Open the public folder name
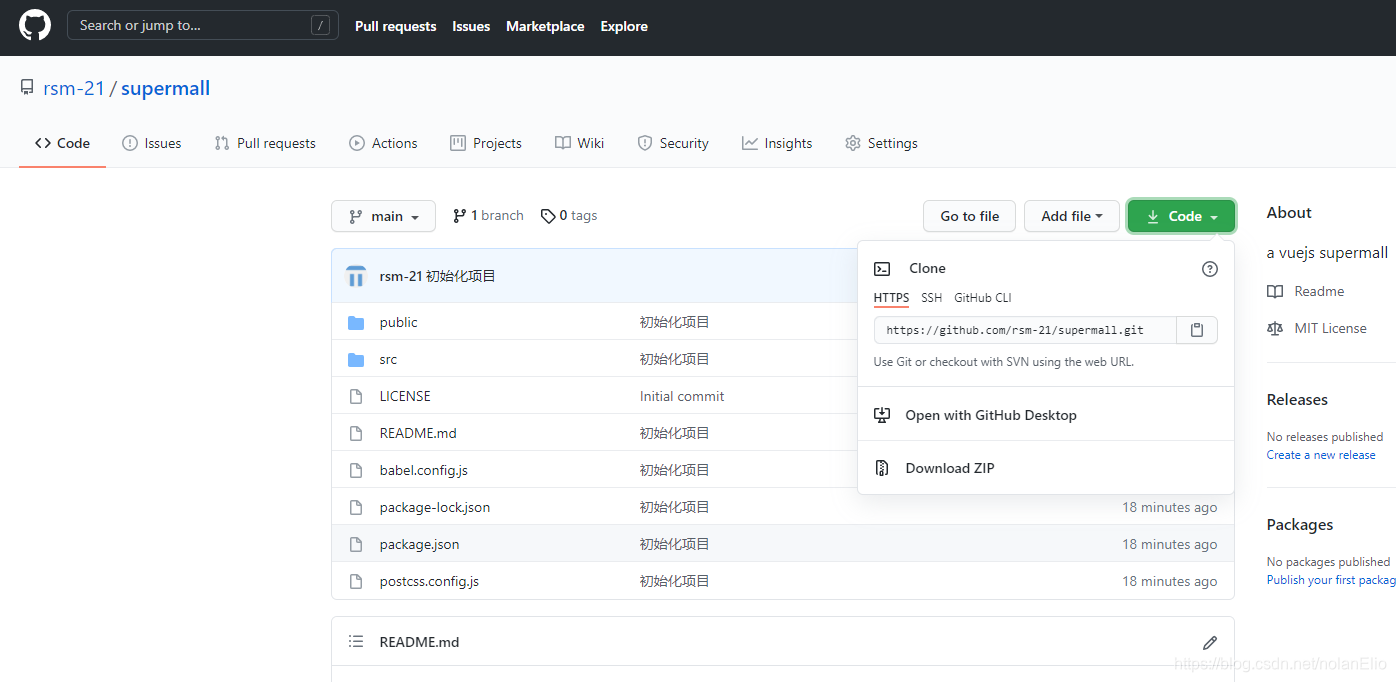The width and height of the screenshot is (1396, 682). click(399, 322)
